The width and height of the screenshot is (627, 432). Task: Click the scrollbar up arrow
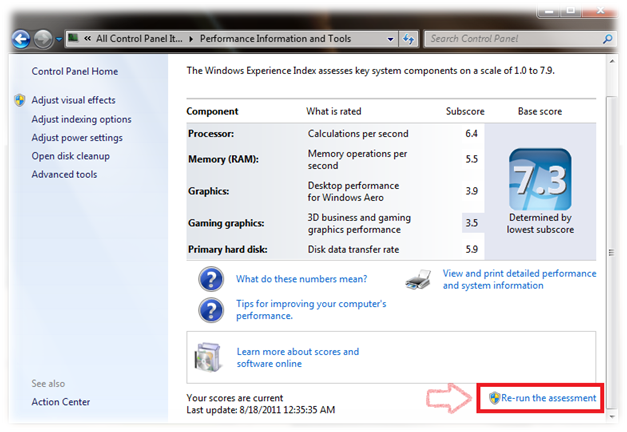click(x=612, y=62)
